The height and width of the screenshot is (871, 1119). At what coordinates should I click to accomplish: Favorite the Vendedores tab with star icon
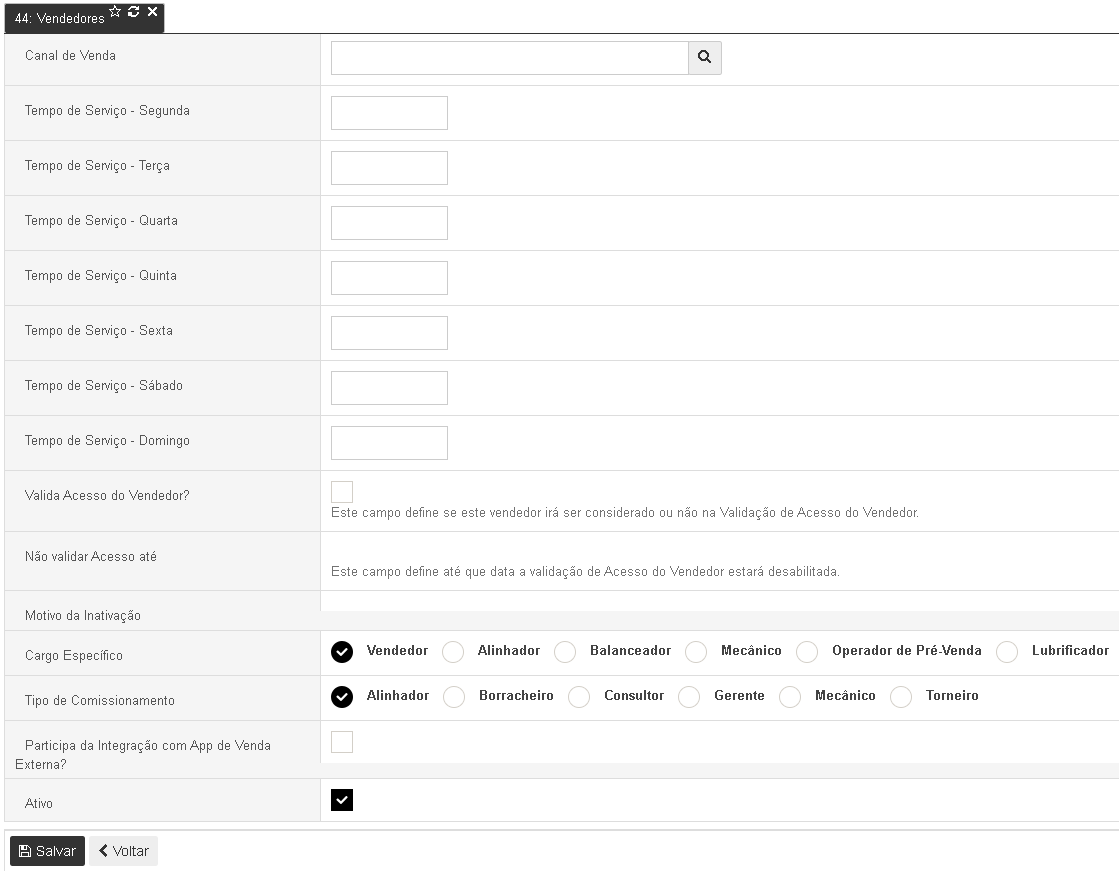(115, 11)
